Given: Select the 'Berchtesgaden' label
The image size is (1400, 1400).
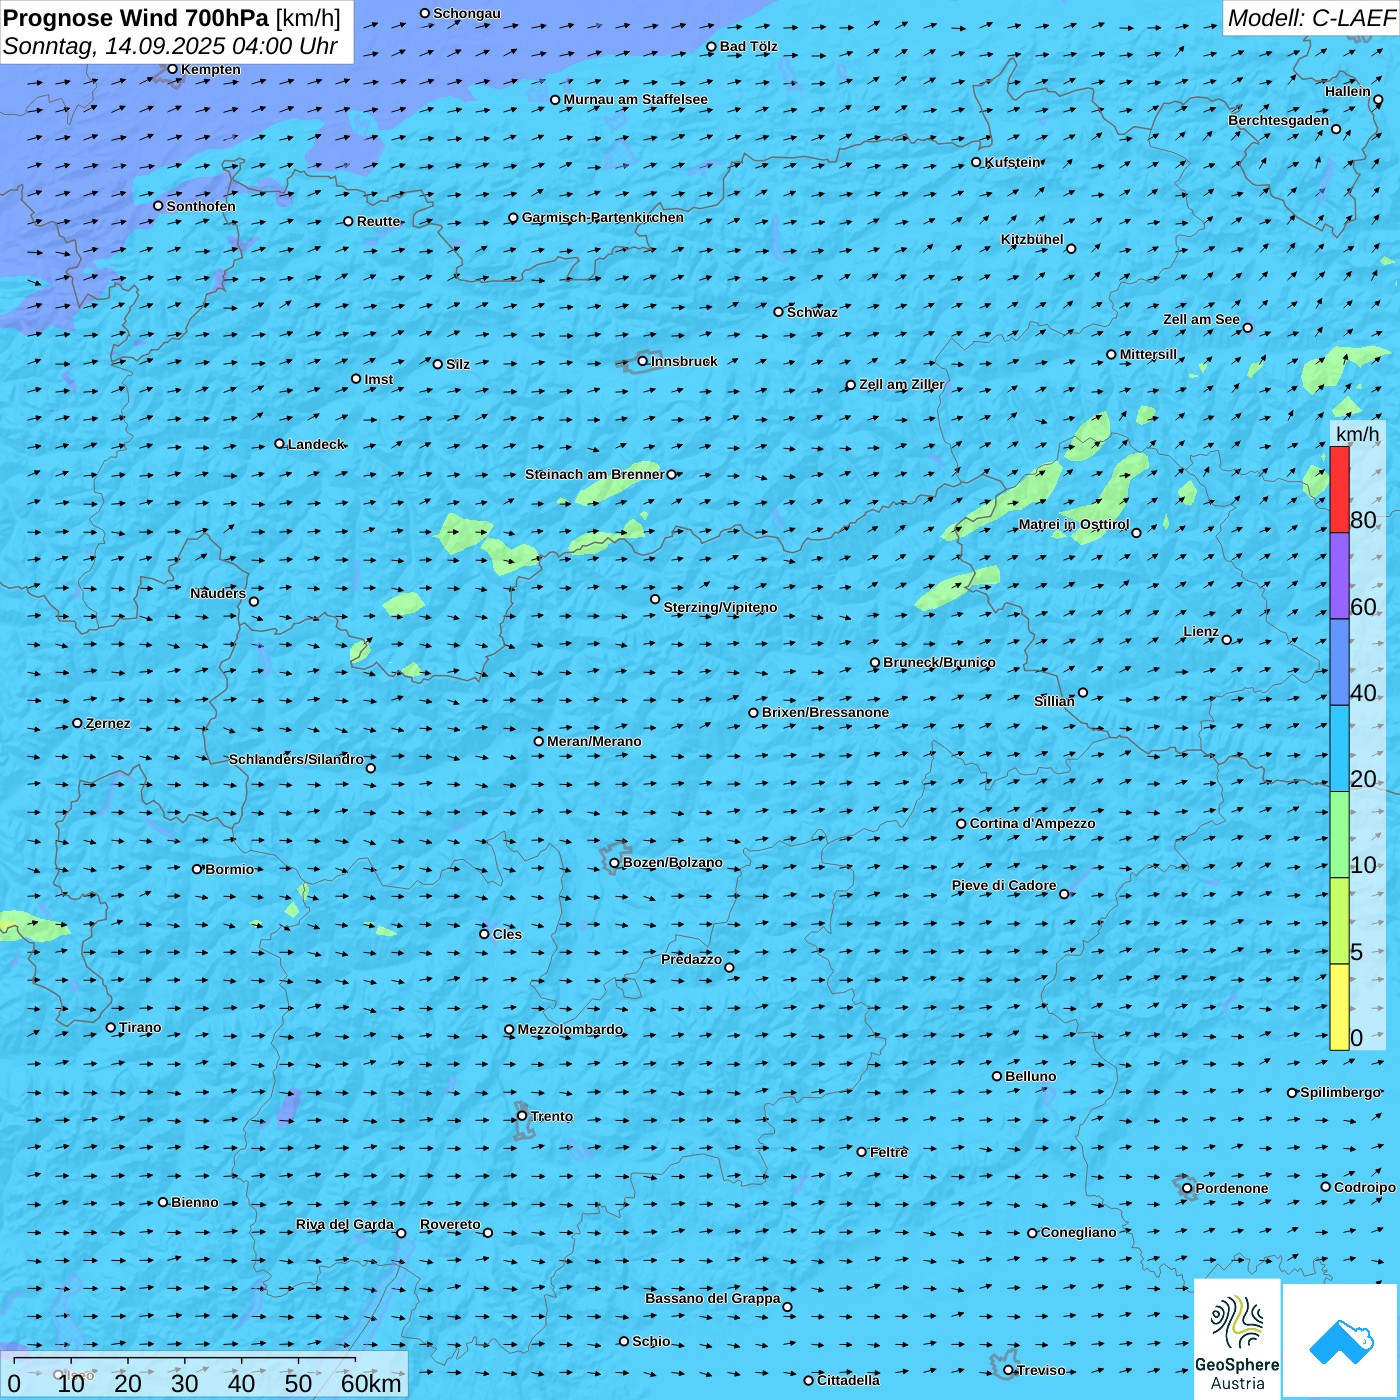Looking at the screenshot, I should point(1278,120).
